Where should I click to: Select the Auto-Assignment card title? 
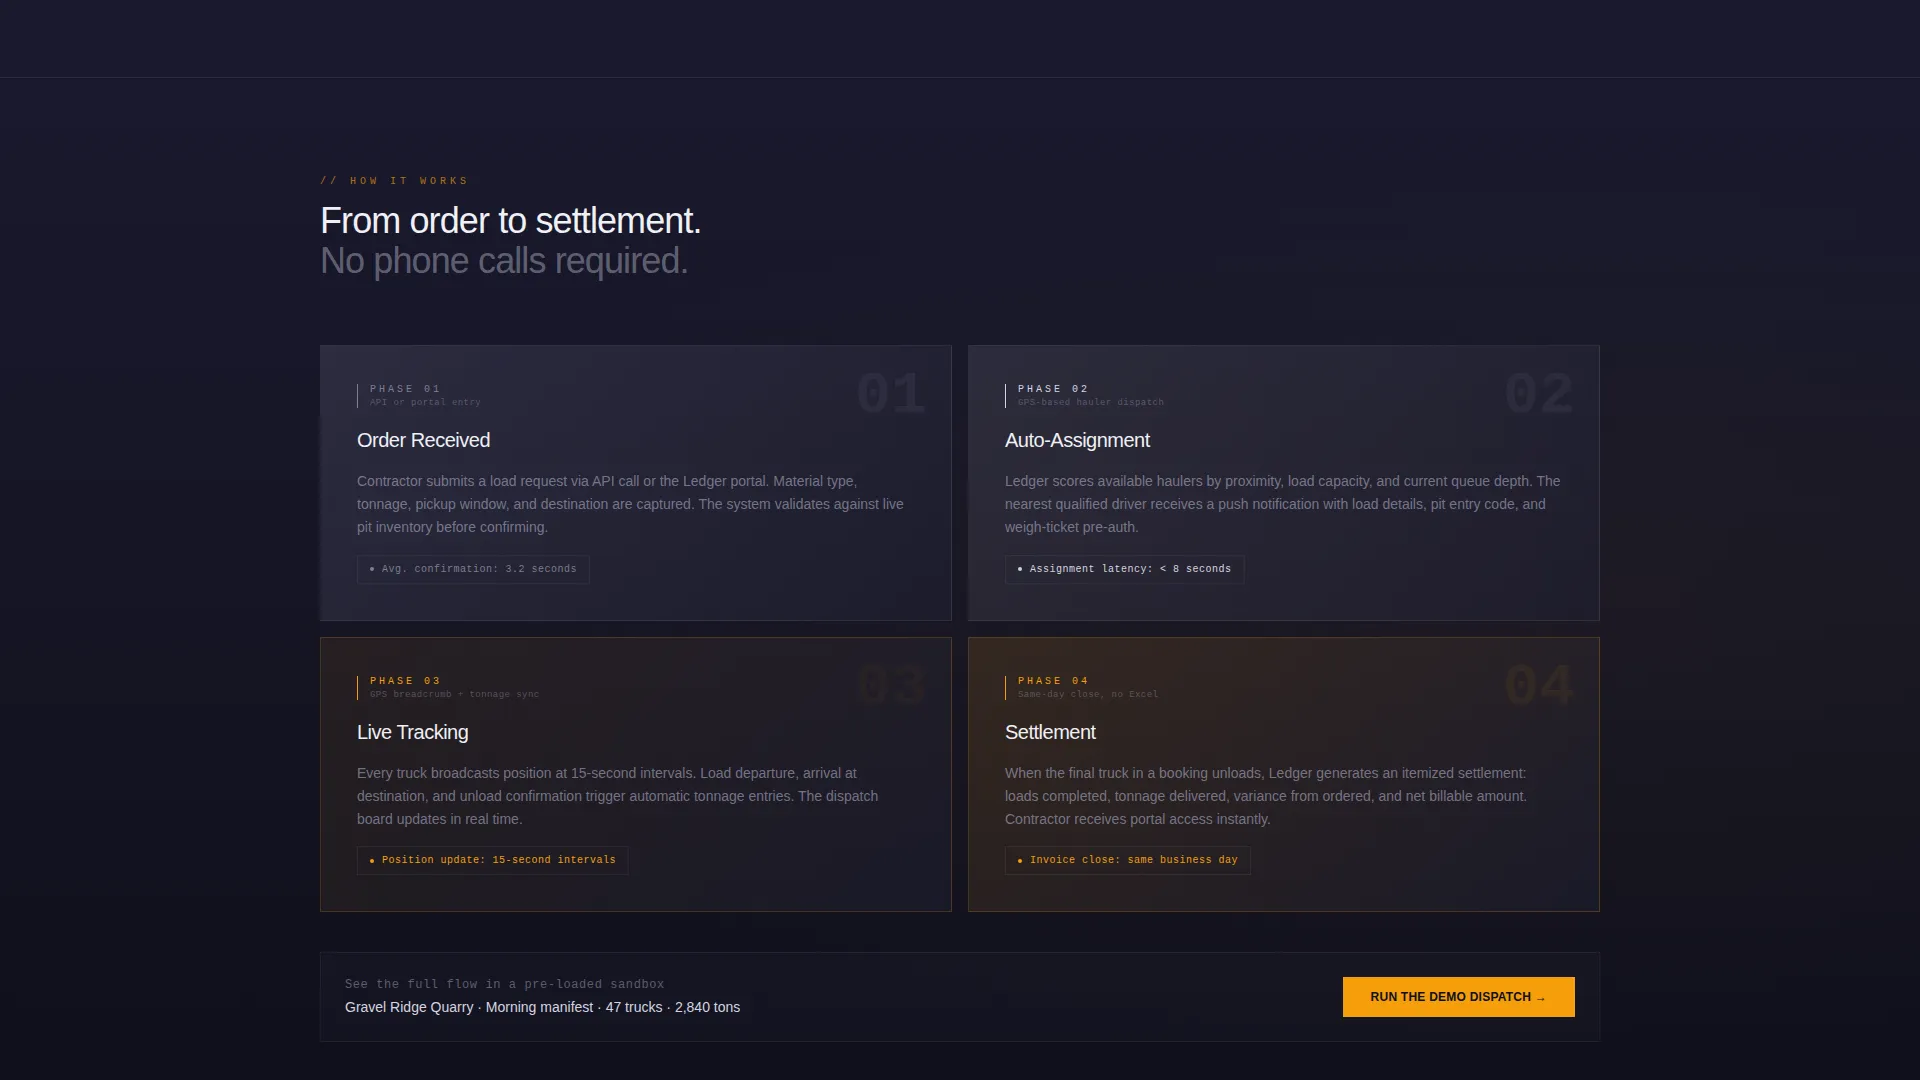[1077, 440]
